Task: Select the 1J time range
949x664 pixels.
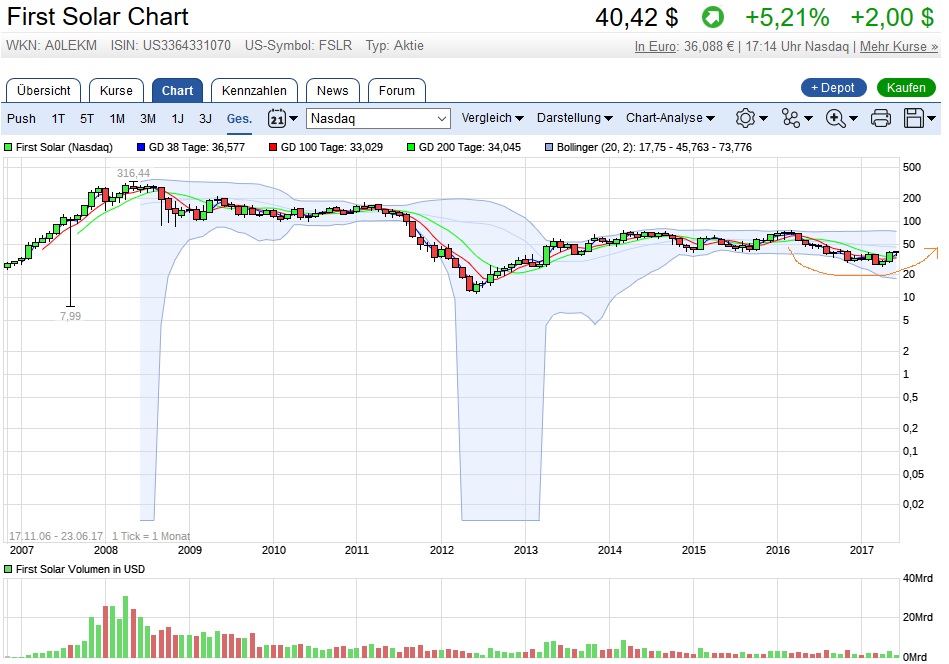Action: click(x=177, y=118)
